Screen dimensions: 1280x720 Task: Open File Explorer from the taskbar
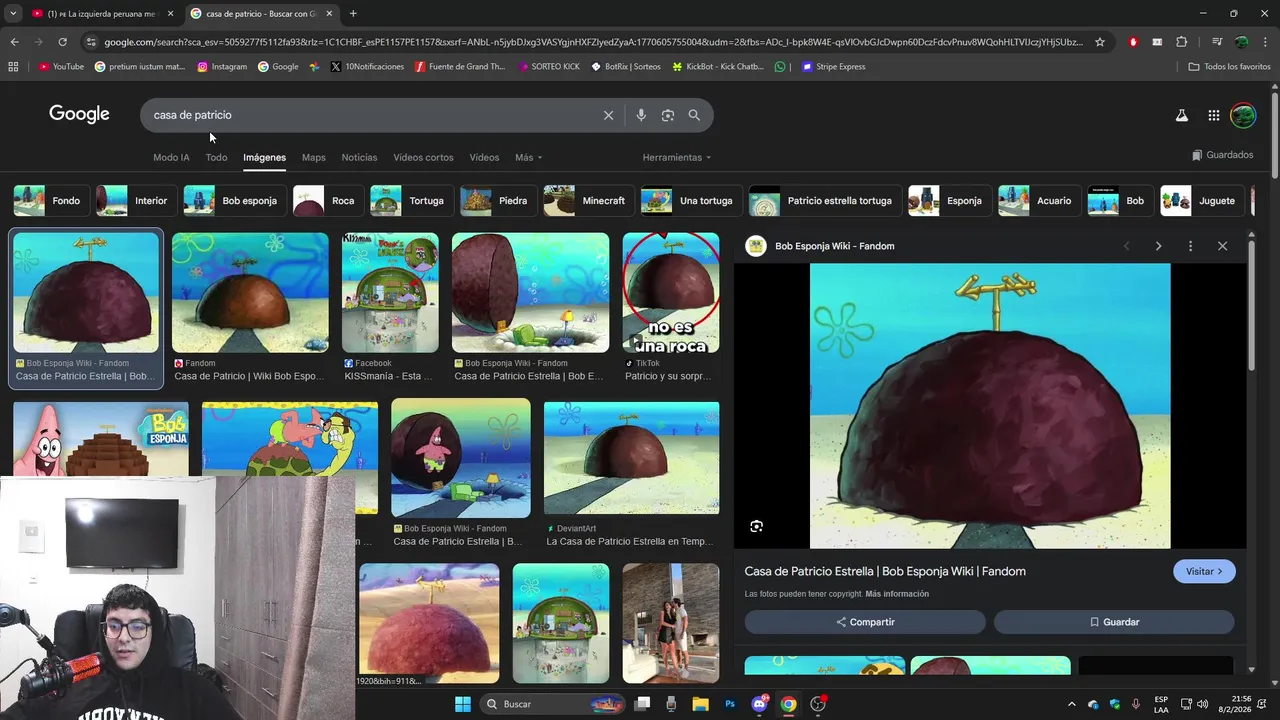pos(700,704)
